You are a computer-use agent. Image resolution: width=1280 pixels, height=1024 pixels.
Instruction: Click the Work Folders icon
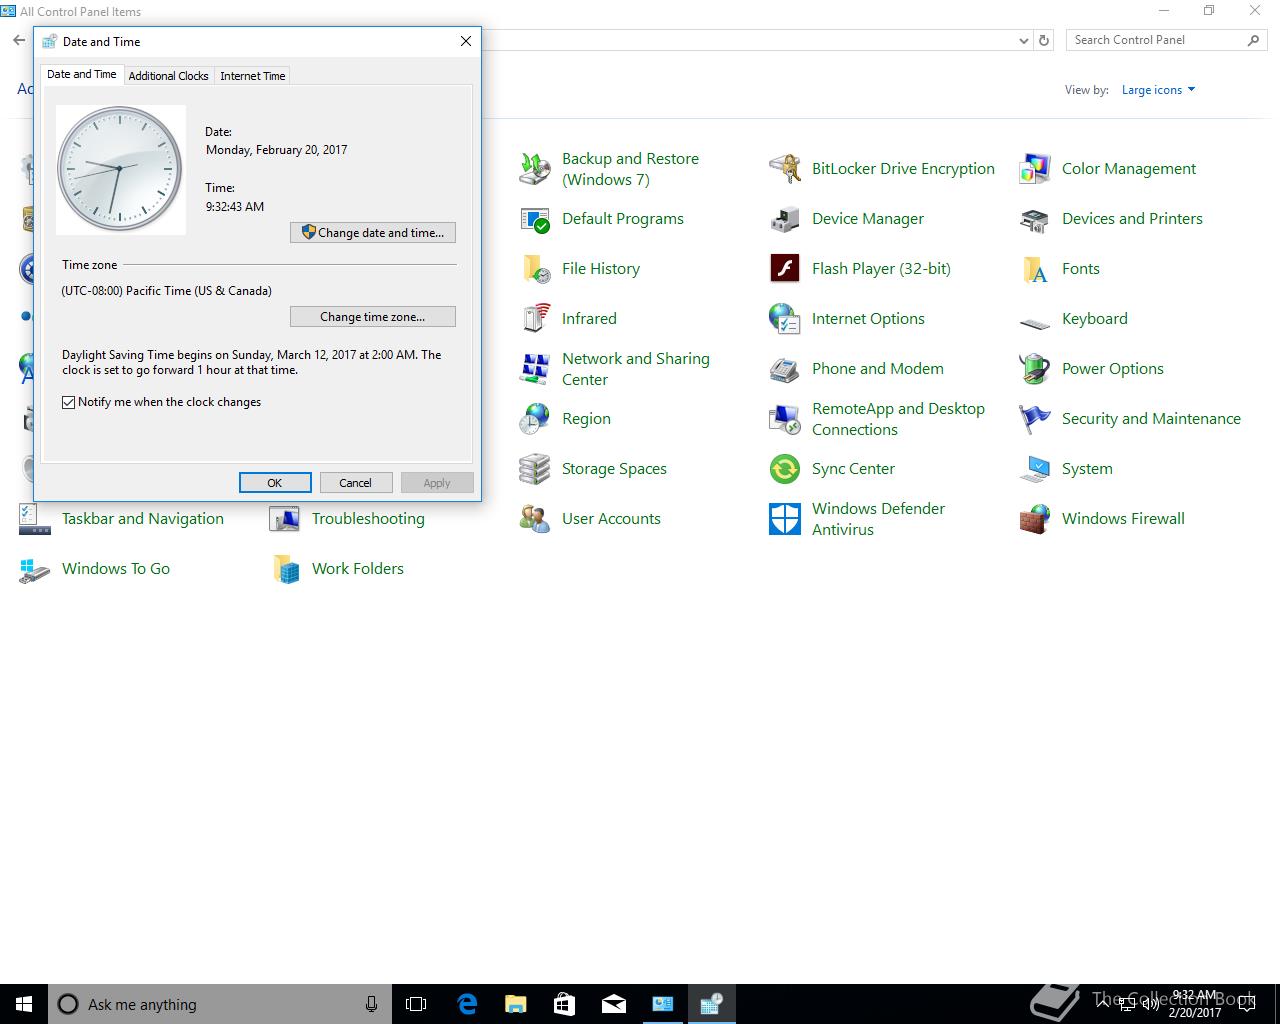[285, 569]
